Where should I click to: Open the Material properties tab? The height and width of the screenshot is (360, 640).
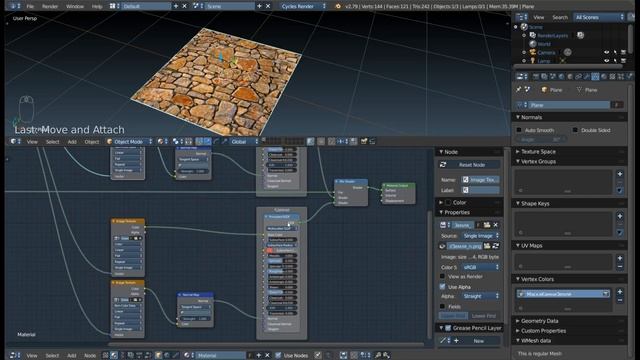[x=604, y=76]
